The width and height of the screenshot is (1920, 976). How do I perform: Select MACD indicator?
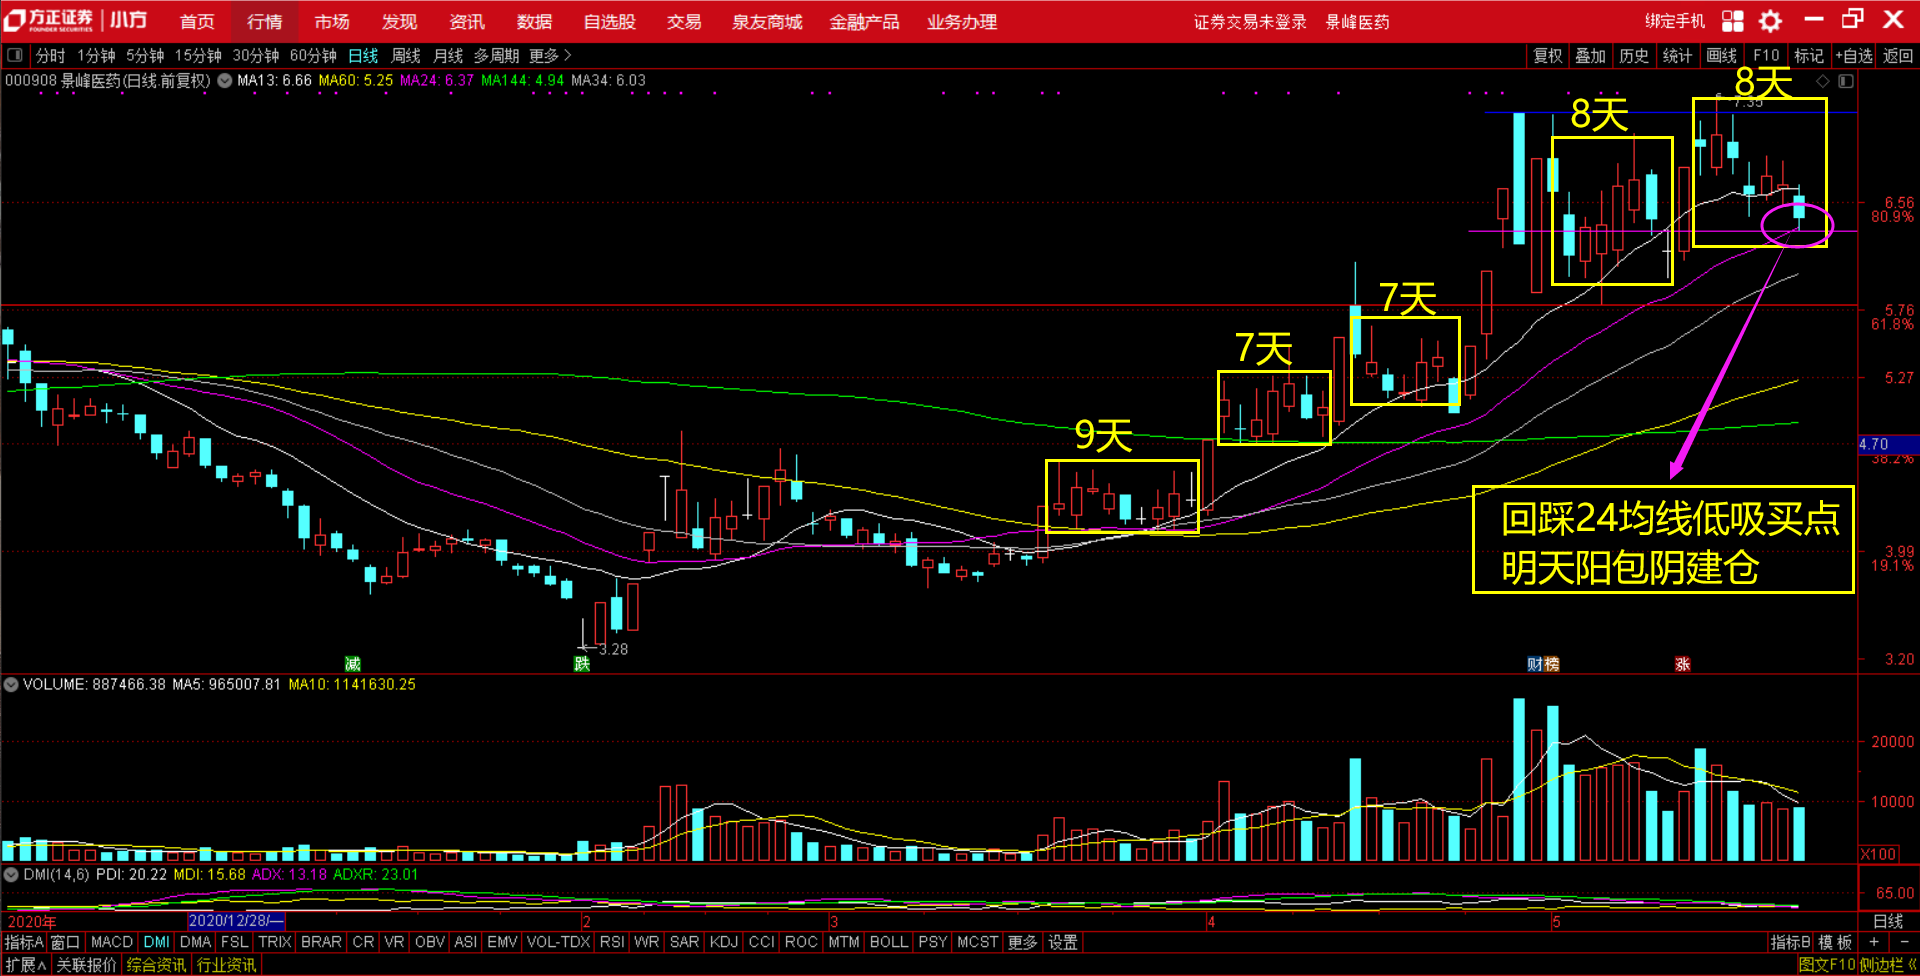pos(112,942)
